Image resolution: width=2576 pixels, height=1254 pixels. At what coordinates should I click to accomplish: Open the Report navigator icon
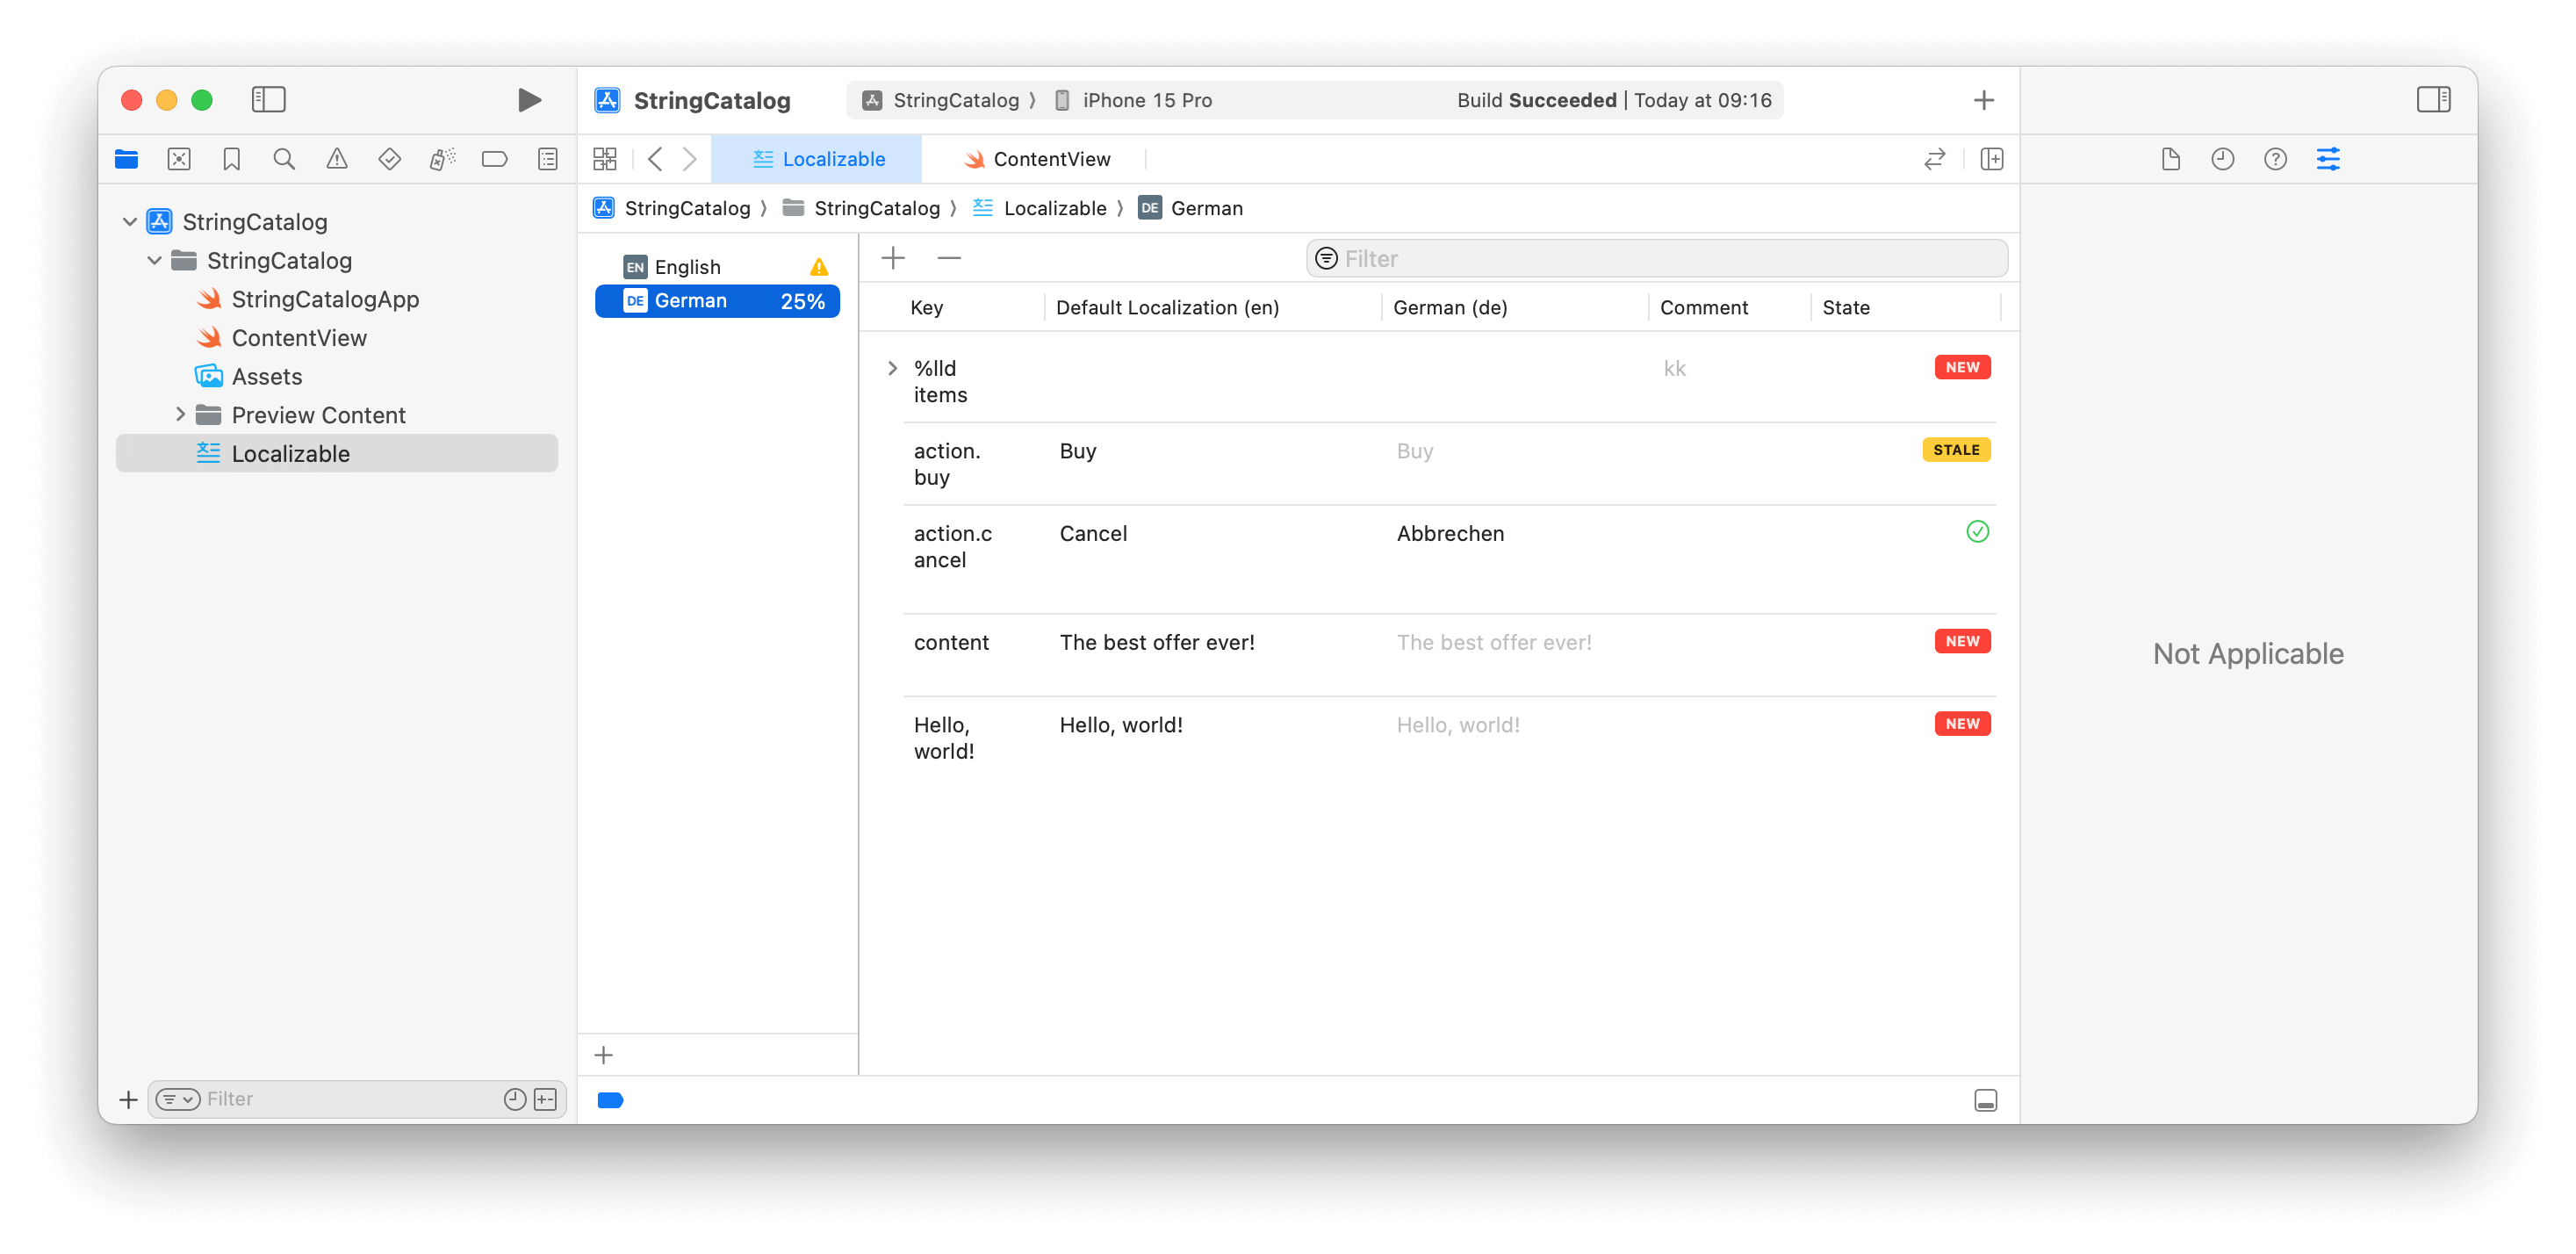[548, 159]
